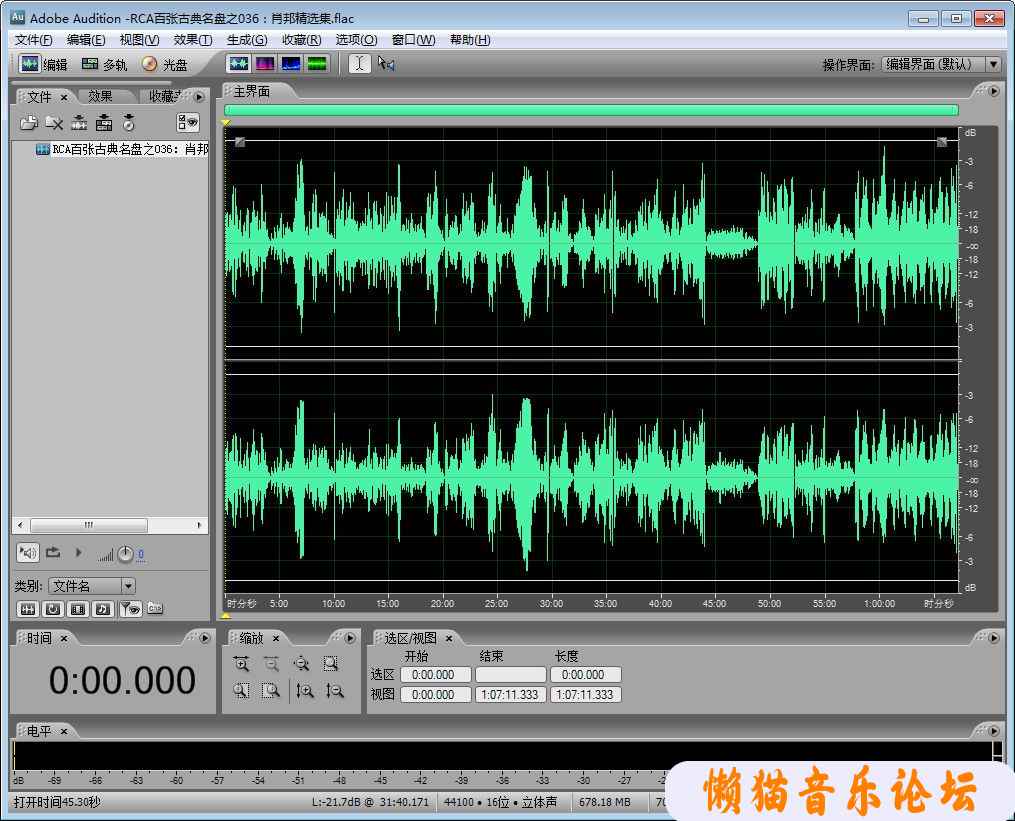This screenshot has width=1015, height=821.
Task: Select the Waveform display mode icon
Action: coord(239,63)
